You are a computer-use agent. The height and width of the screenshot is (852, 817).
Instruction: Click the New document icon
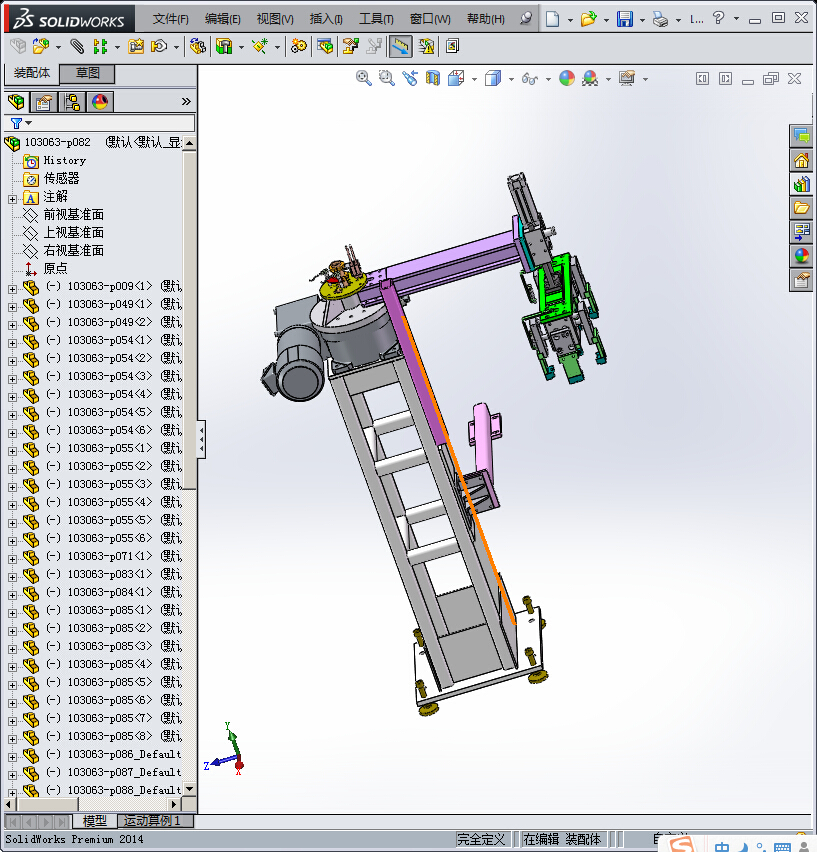tap(552, 19)
